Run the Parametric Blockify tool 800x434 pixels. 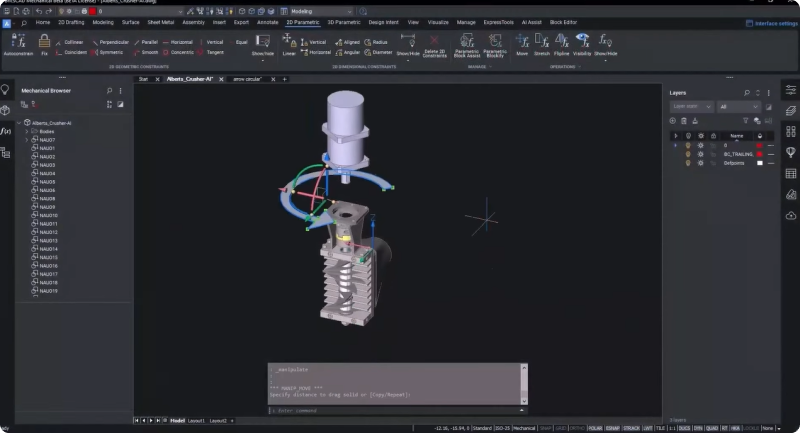point(495,45)
